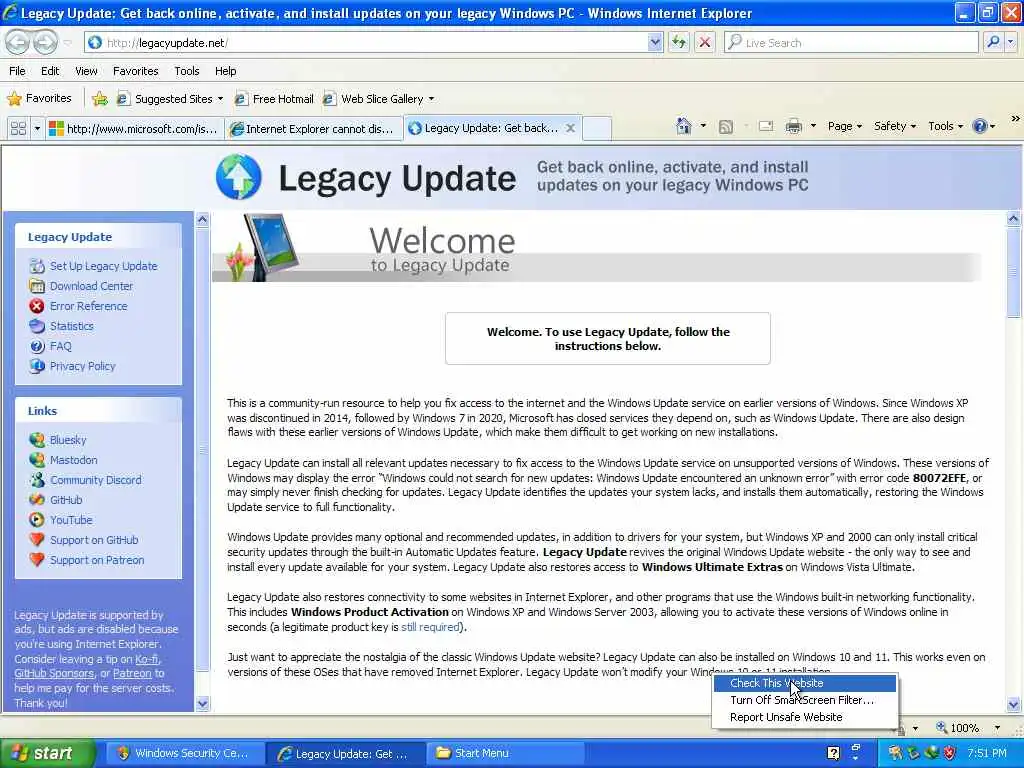Click the taskbar help question icon
The height and width of the screenshot is (768, 1024).
point(833,753)
